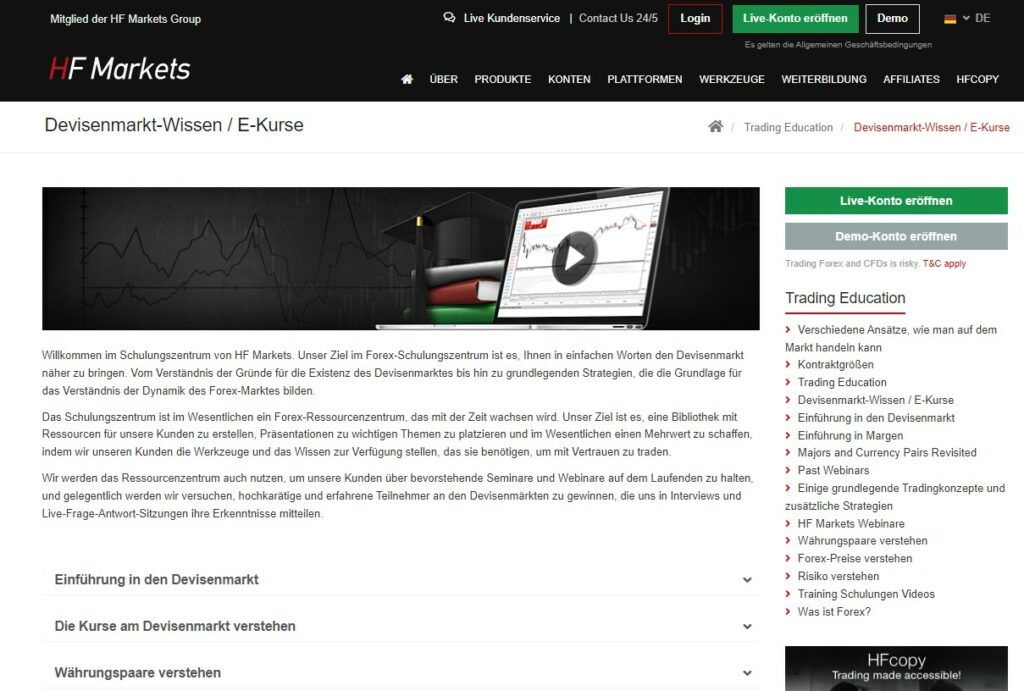
Task: Open HF Markets Webinare link
Action: pyautogui.click(x=851, y=523)
